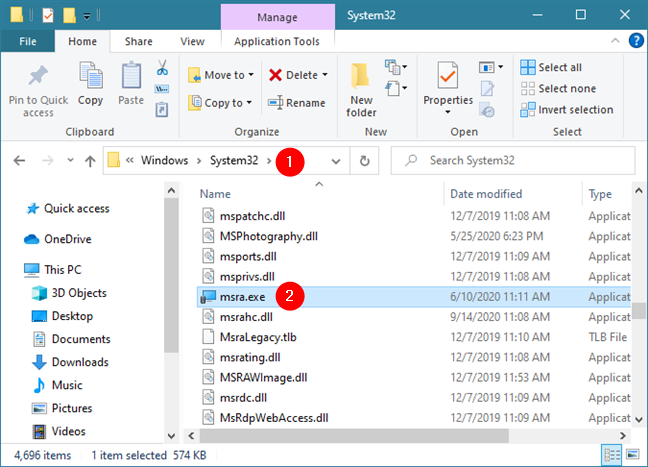The image size is (648, 467).
Task: Click the Manage contextual tab
Action: coord(277,17)
